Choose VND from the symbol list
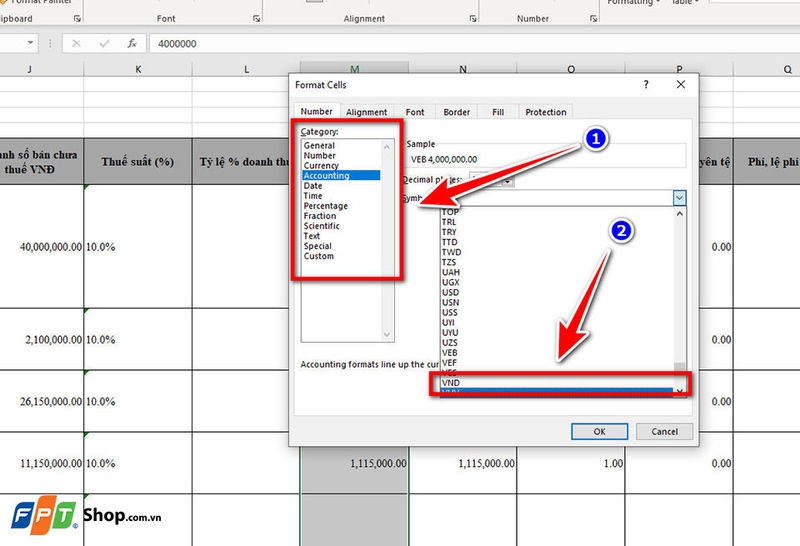Viewport: 800px width, 546px height. [x=452, y=382]
